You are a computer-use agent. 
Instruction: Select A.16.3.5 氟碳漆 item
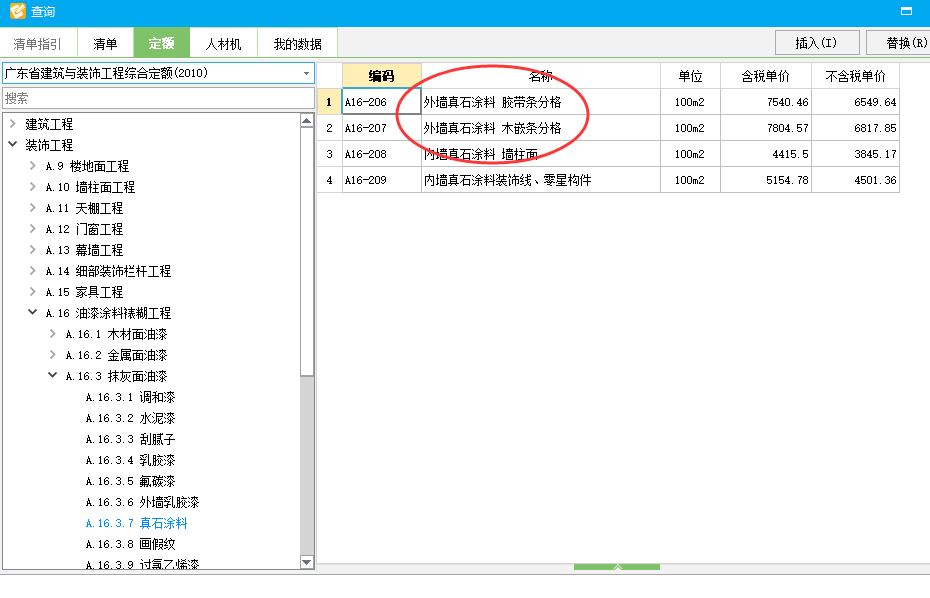[x=130, y=481]
